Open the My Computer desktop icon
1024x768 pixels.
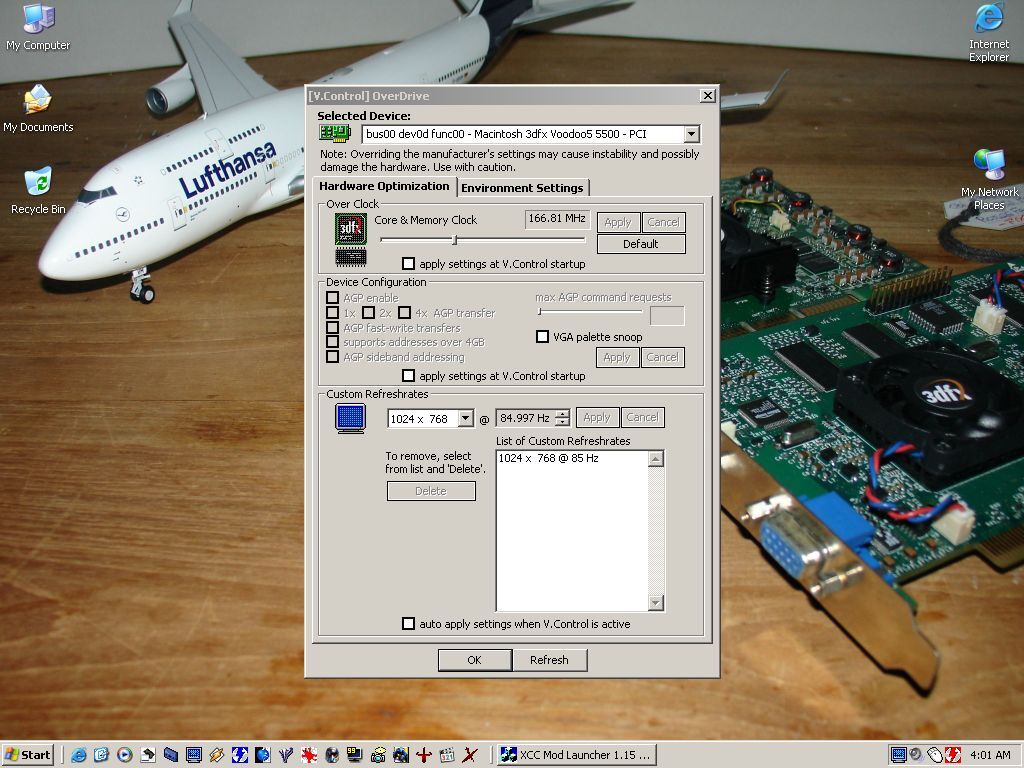38,27
